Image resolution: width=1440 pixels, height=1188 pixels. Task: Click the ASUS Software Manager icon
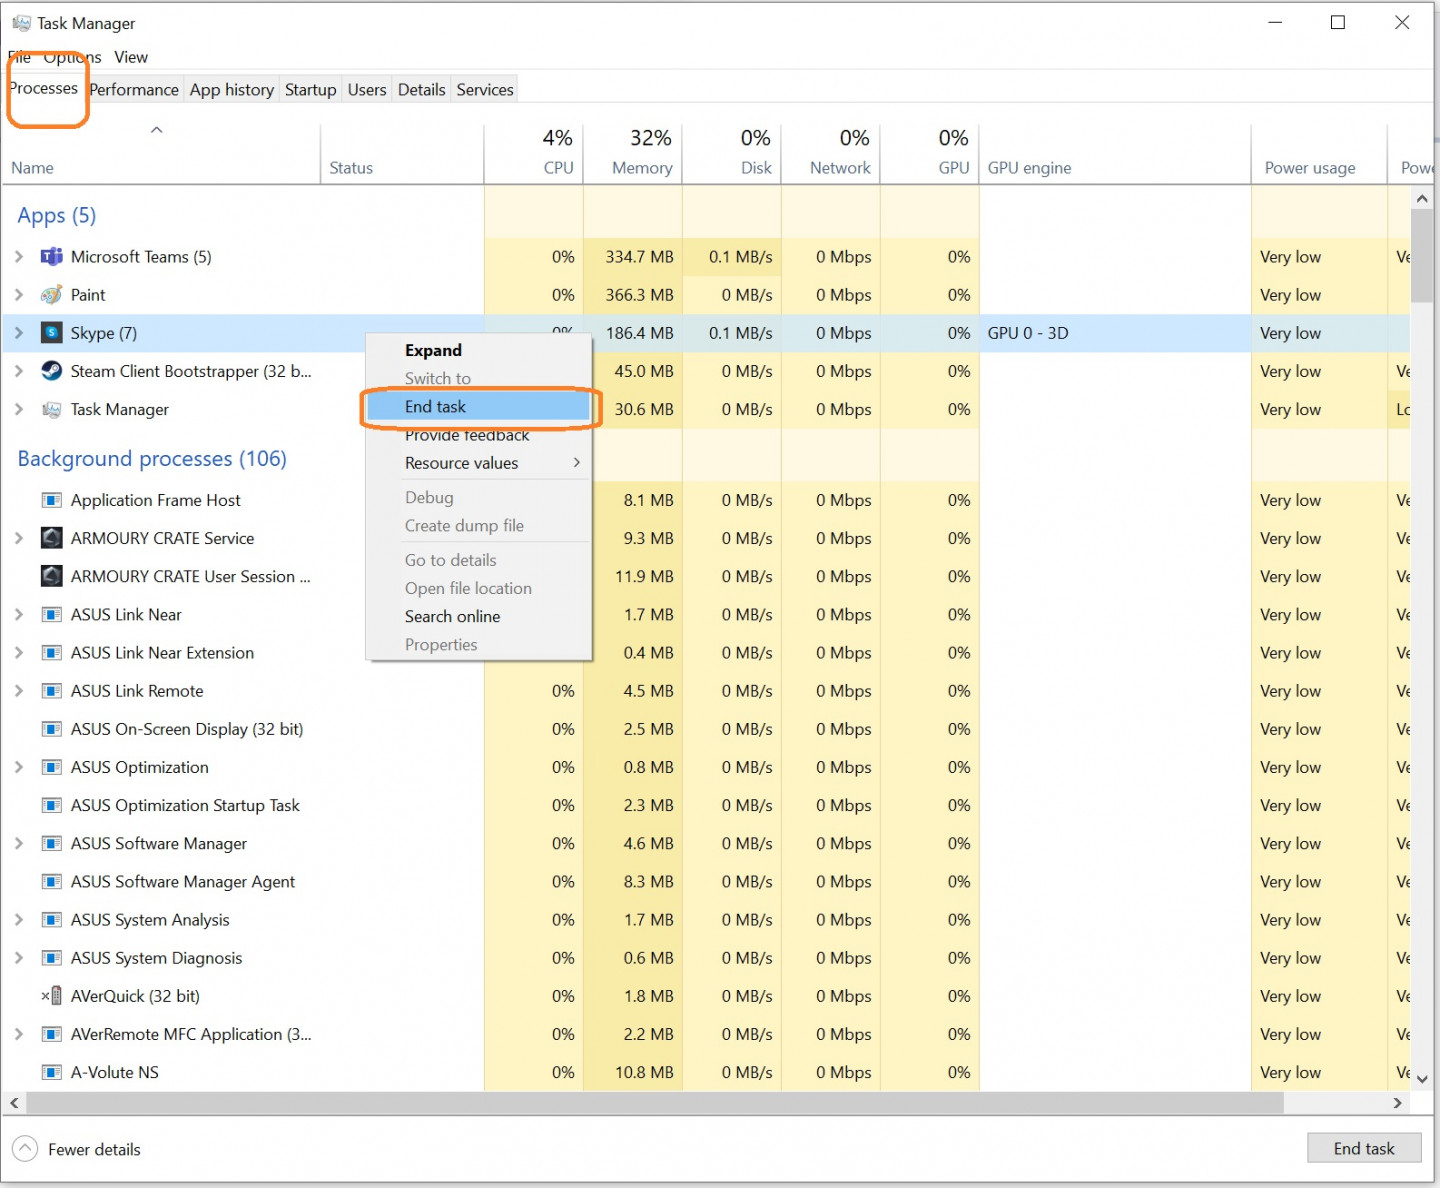(51, 844)
